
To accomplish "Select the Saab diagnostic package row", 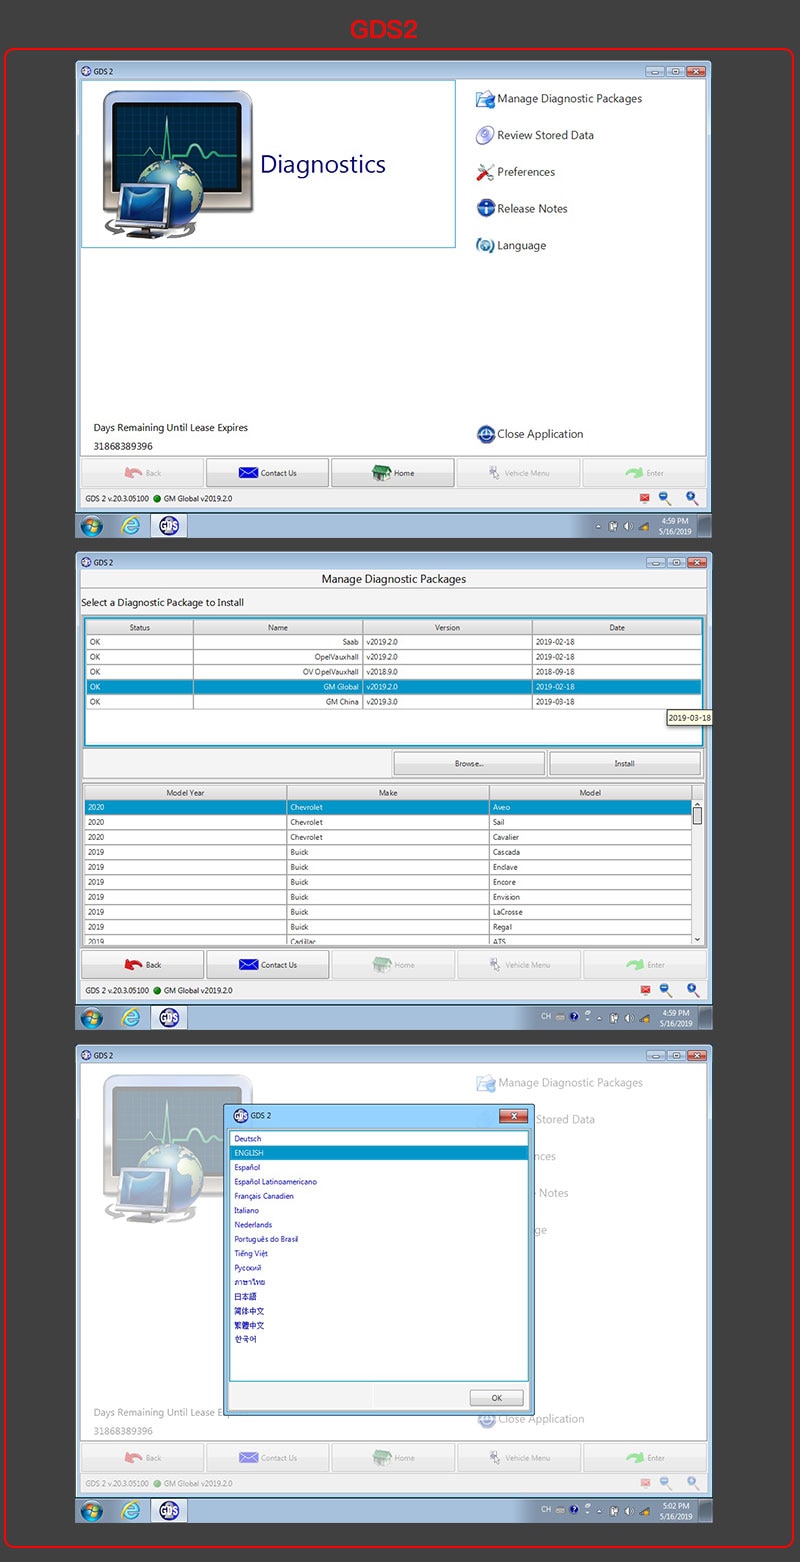I will pos(393,642).
